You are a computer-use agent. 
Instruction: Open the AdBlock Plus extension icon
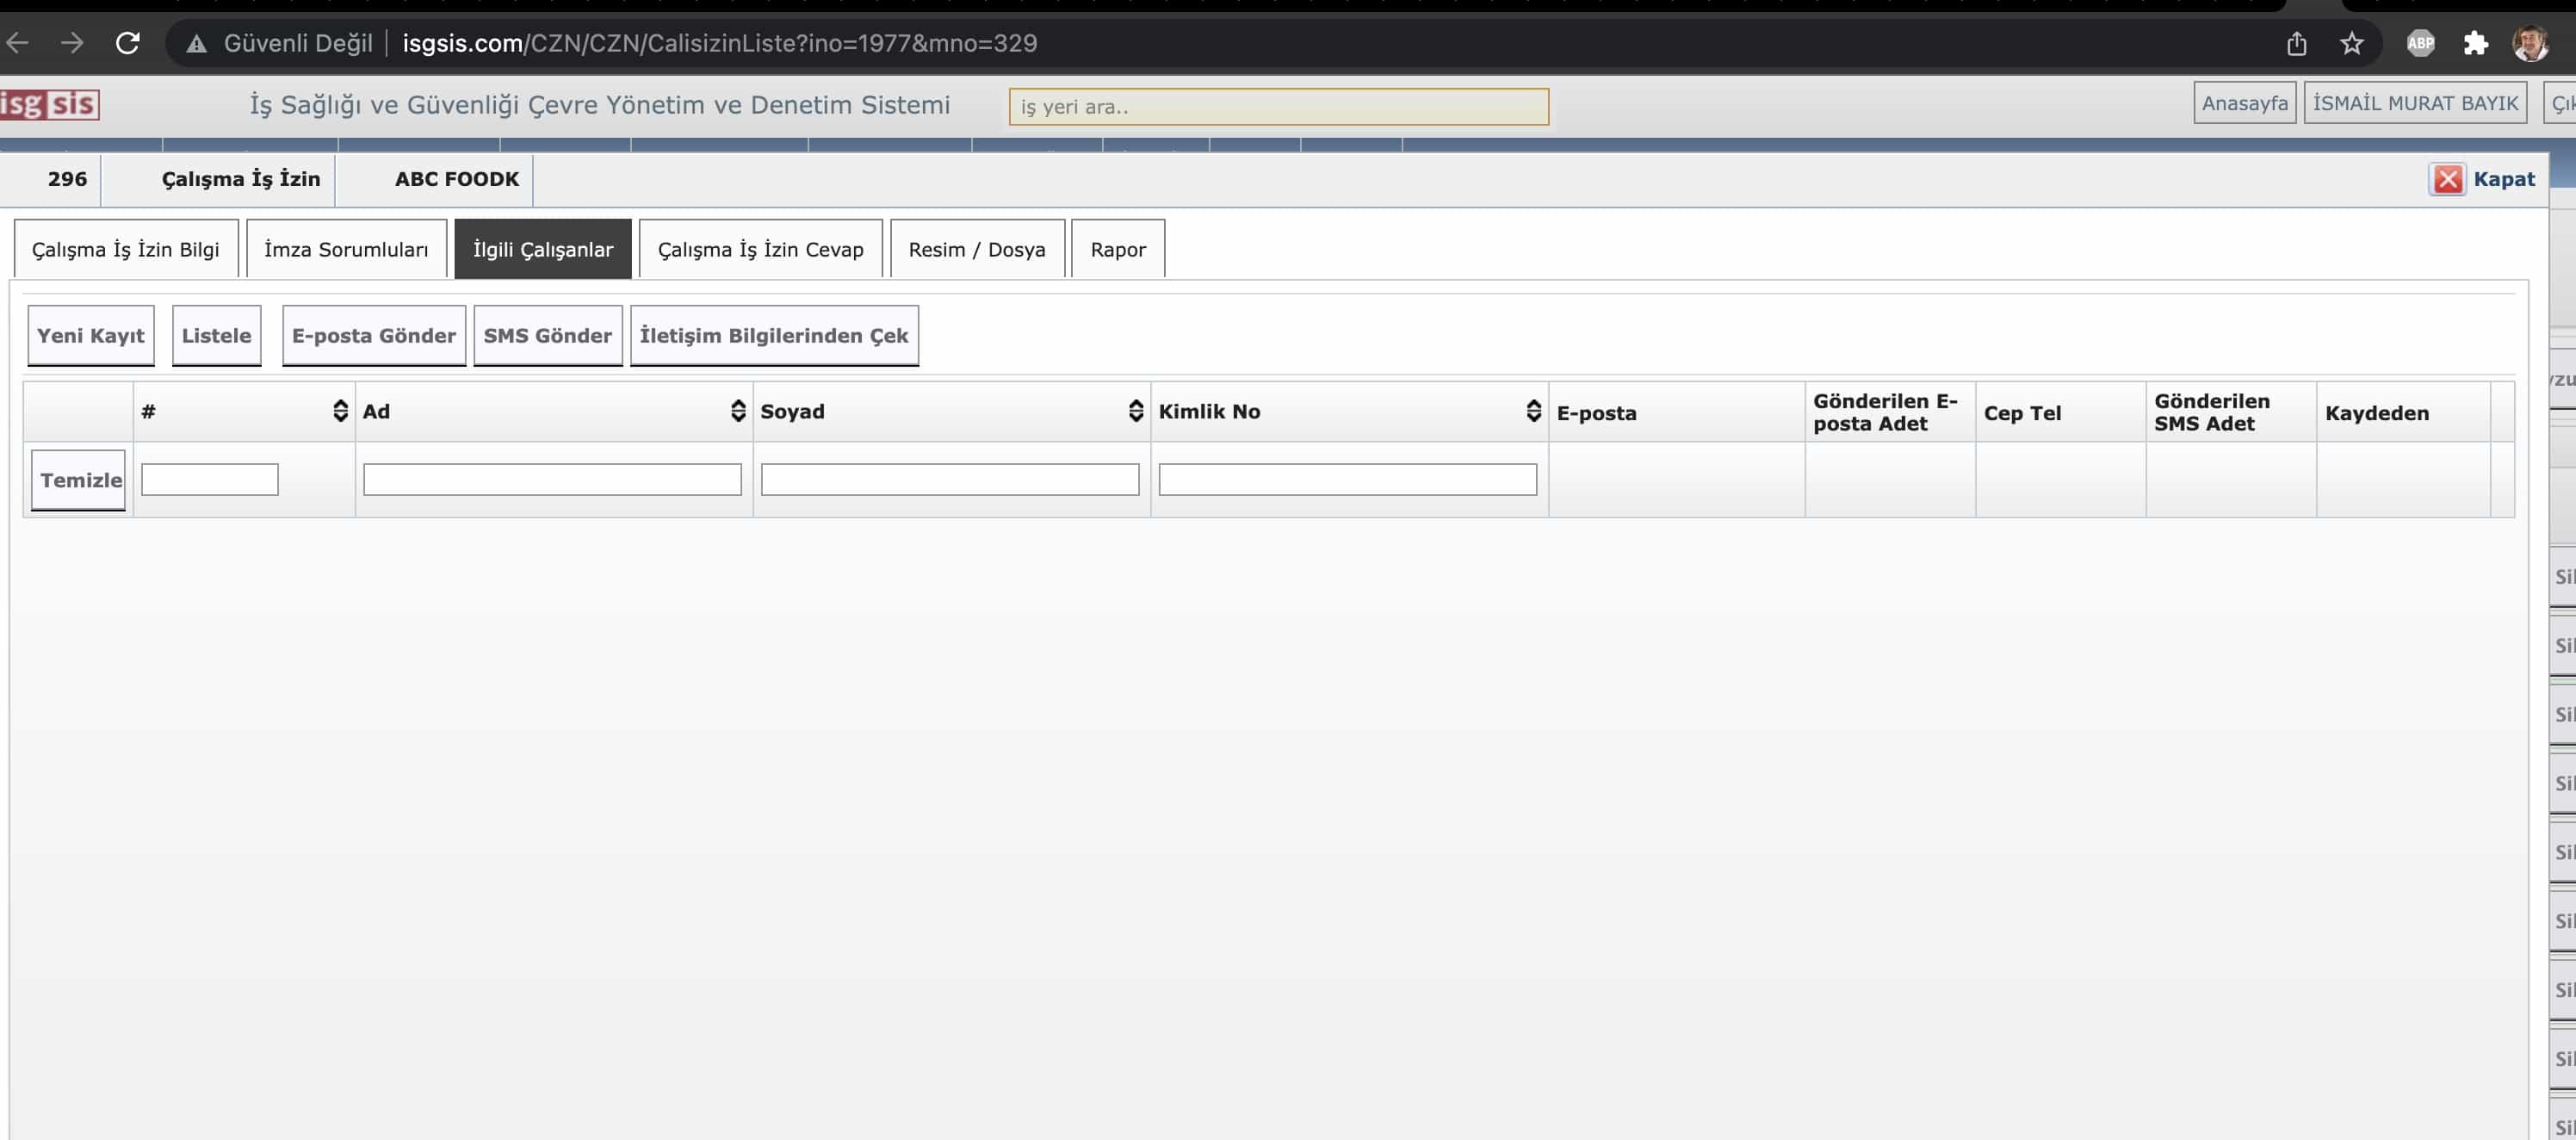[x=2420, y=43]
